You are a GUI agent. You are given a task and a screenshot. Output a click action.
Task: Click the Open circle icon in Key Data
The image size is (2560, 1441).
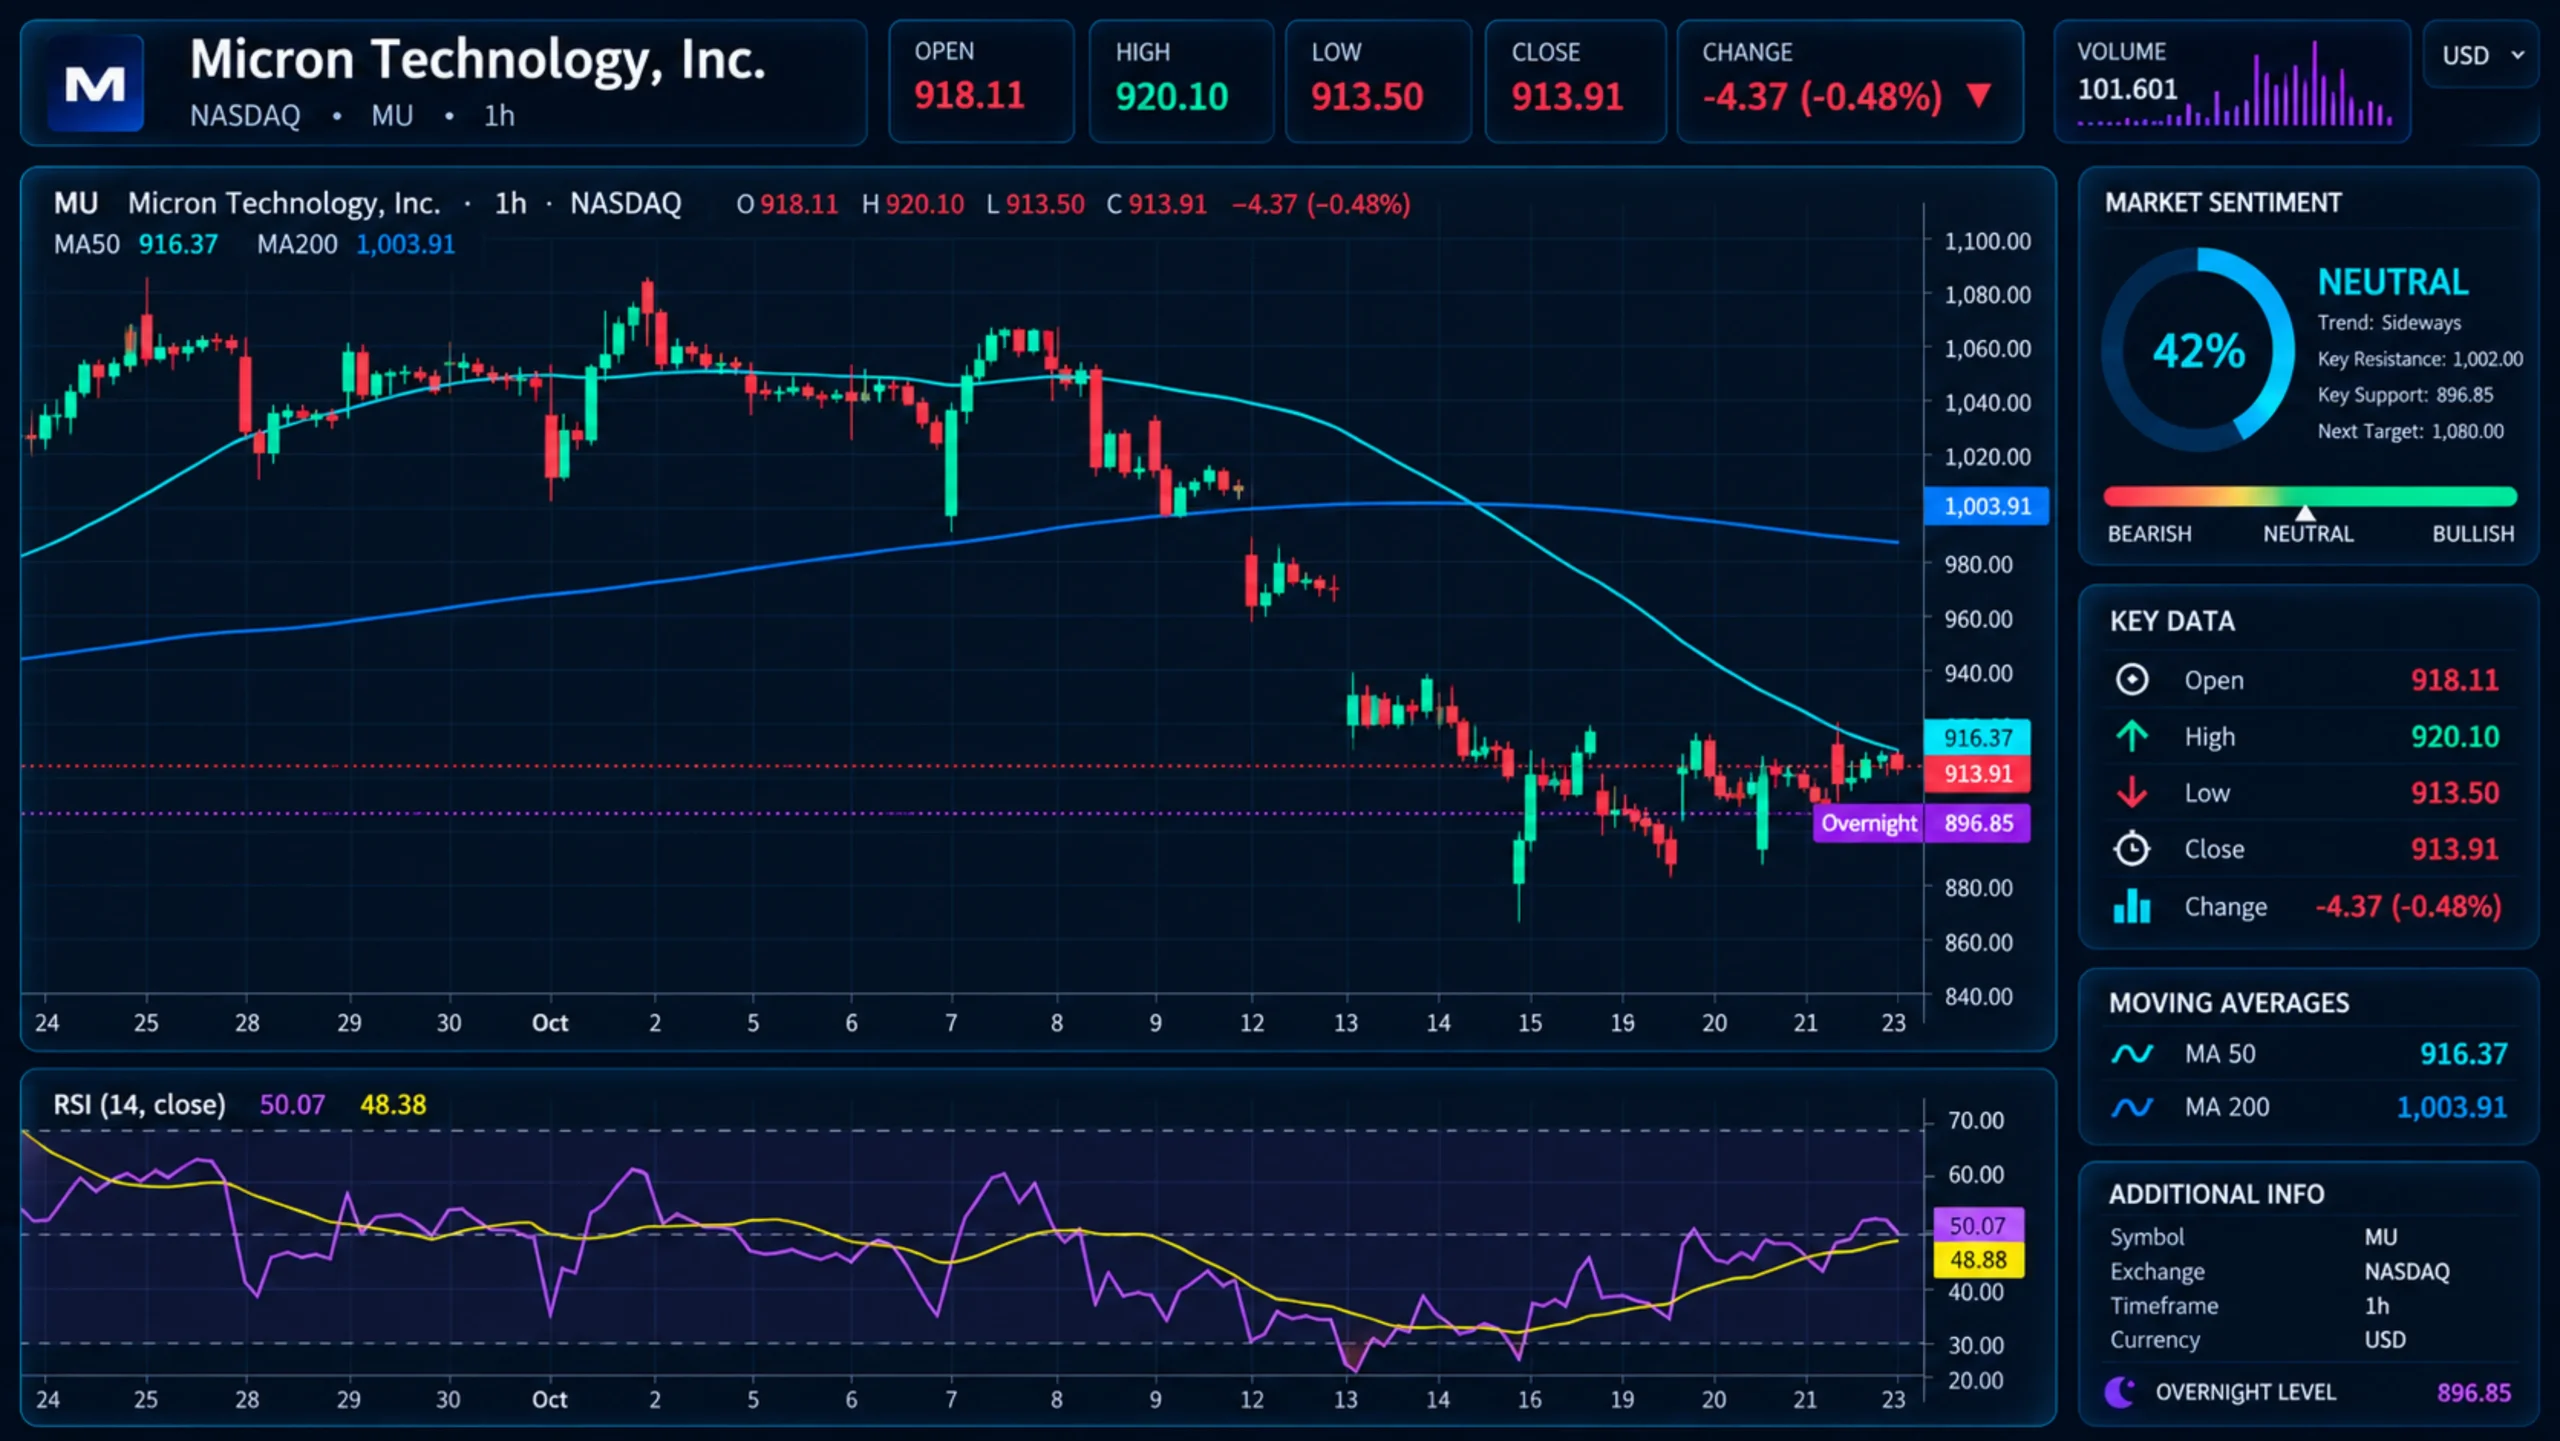[2131, 680]
